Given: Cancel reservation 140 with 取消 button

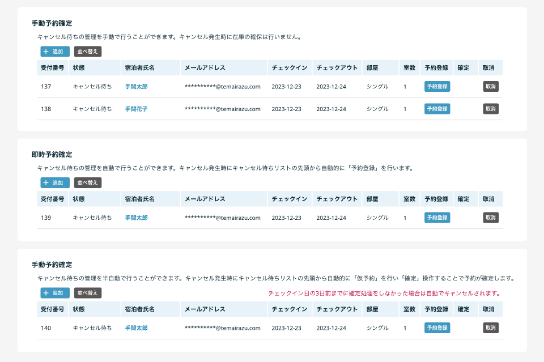Looking at the screenshot, I should (491, 328).
